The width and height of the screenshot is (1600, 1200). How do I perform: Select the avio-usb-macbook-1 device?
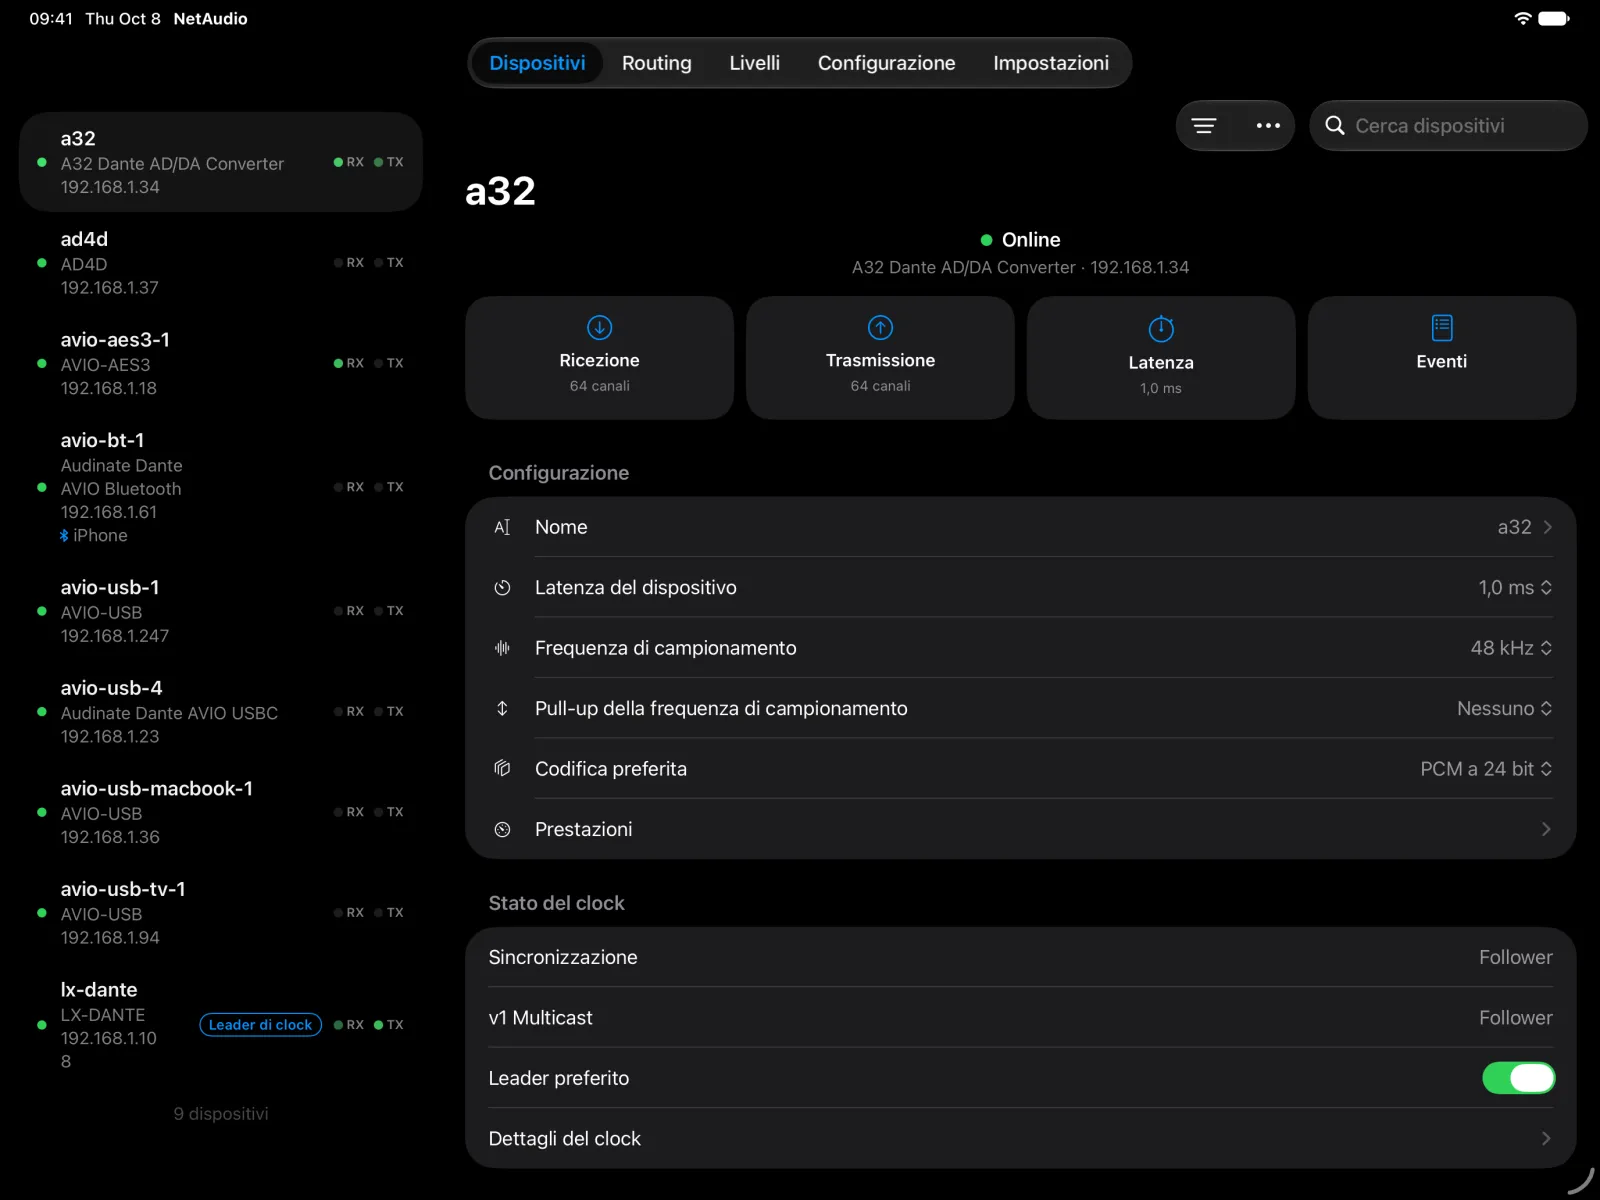221,812
